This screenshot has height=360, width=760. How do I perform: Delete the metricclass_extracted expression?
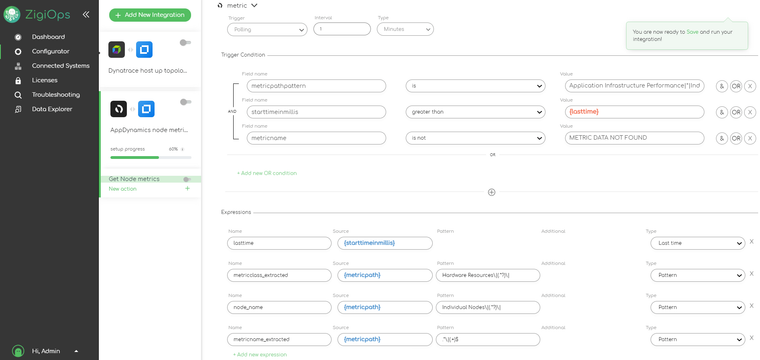point(752,273)
